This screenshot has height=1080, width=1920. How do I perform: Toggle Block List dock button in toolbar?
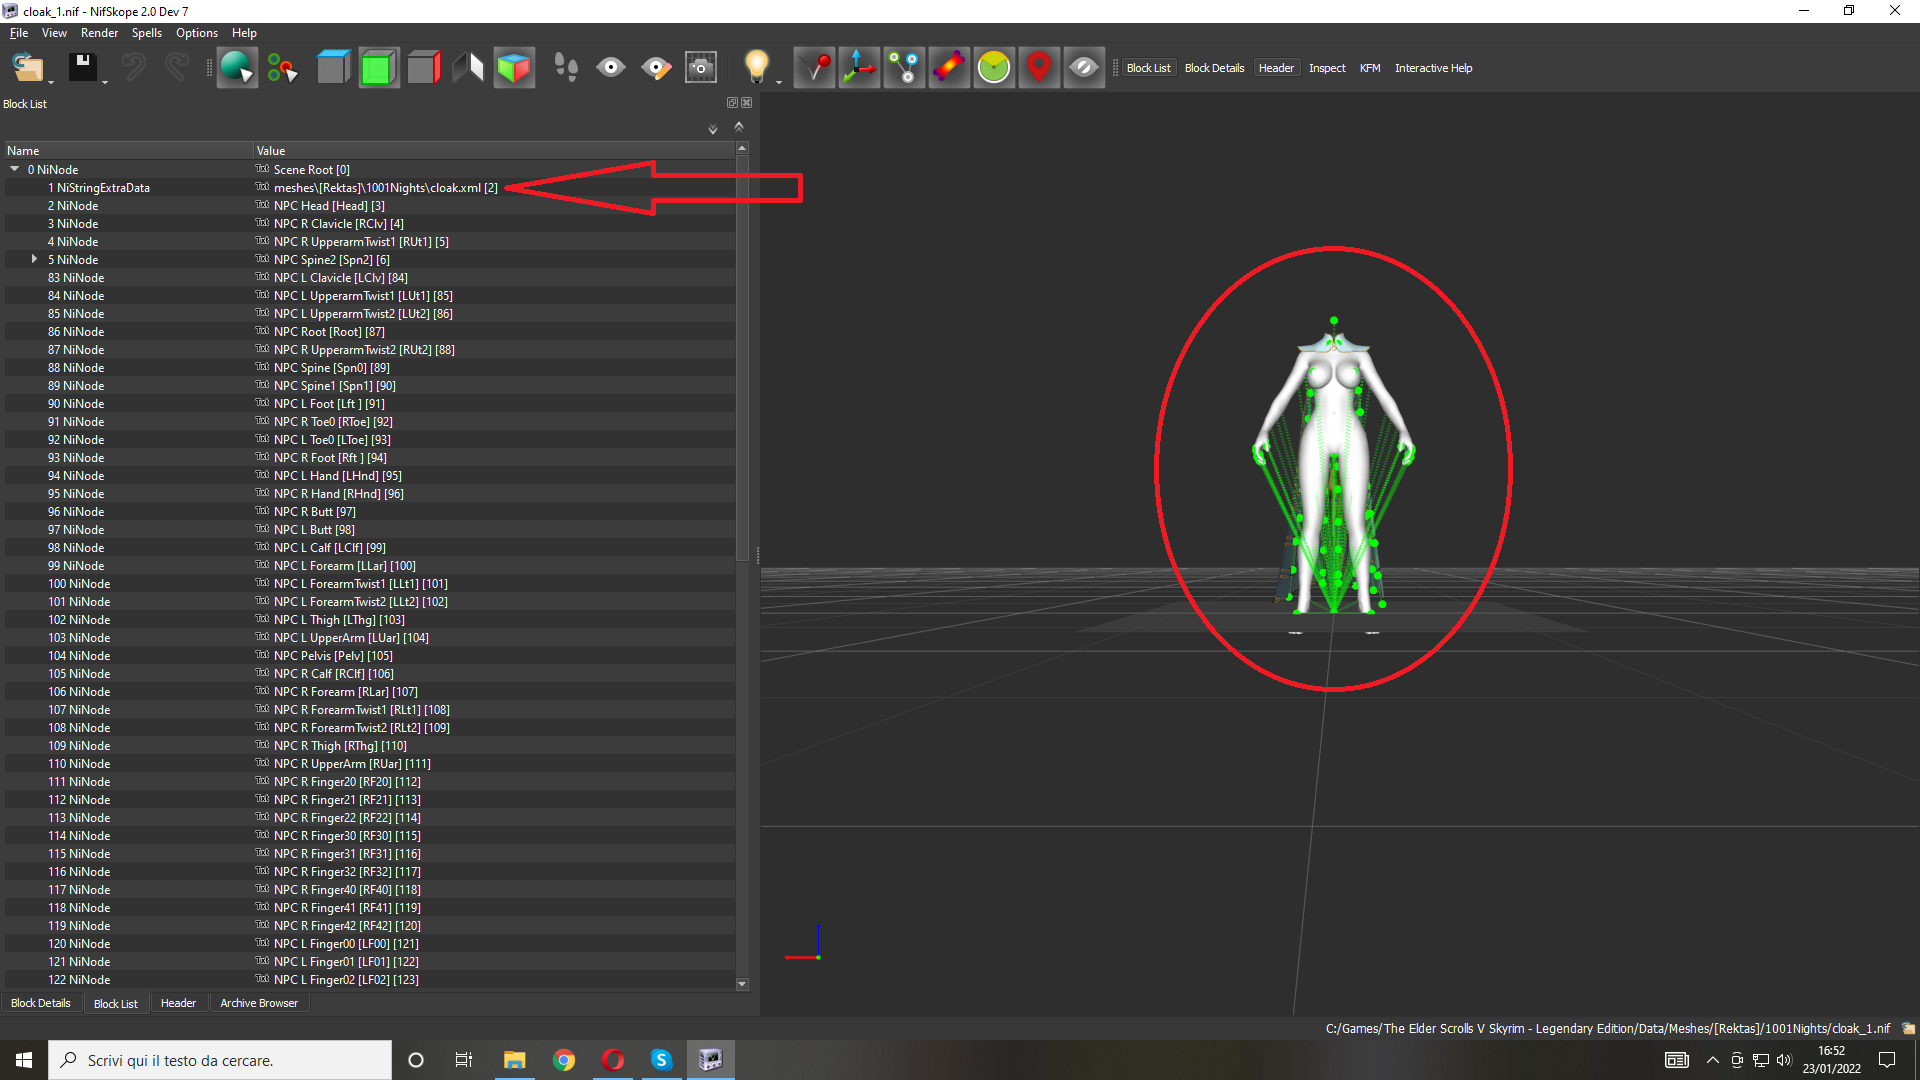[x=1148, y=68]
